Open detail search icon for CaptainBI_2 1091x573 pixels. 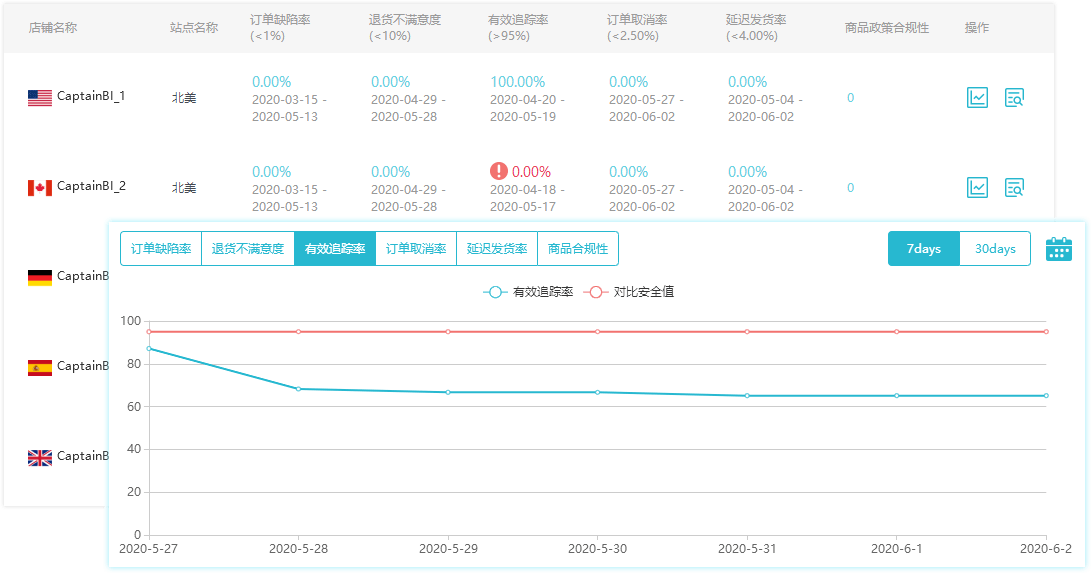coord(1014,187)
